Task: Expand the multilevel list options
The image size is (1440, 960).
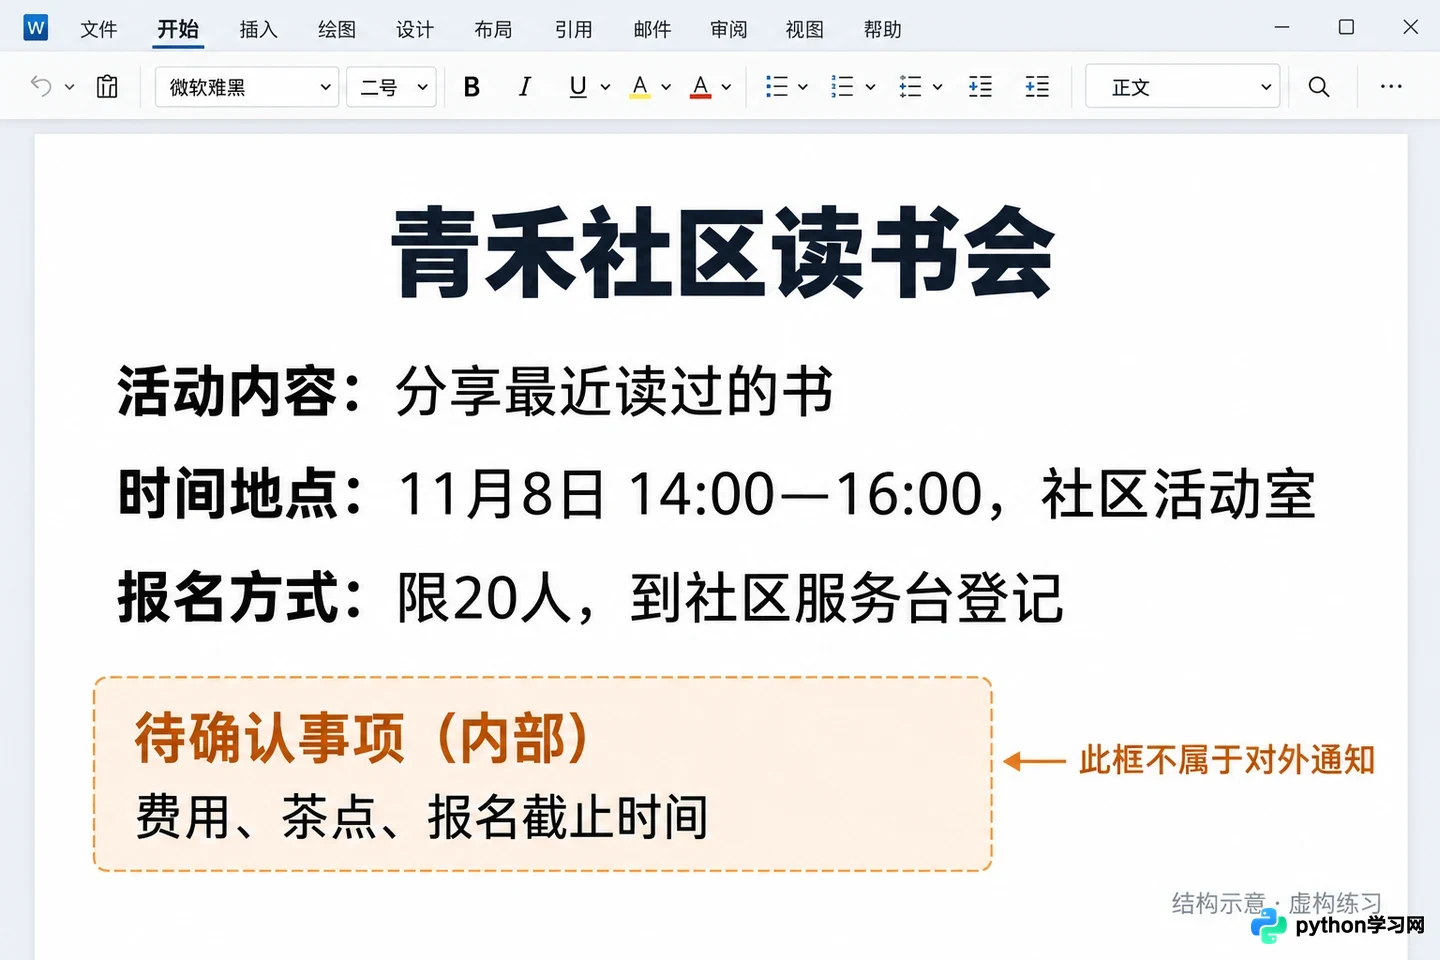Action: point(937,87)
